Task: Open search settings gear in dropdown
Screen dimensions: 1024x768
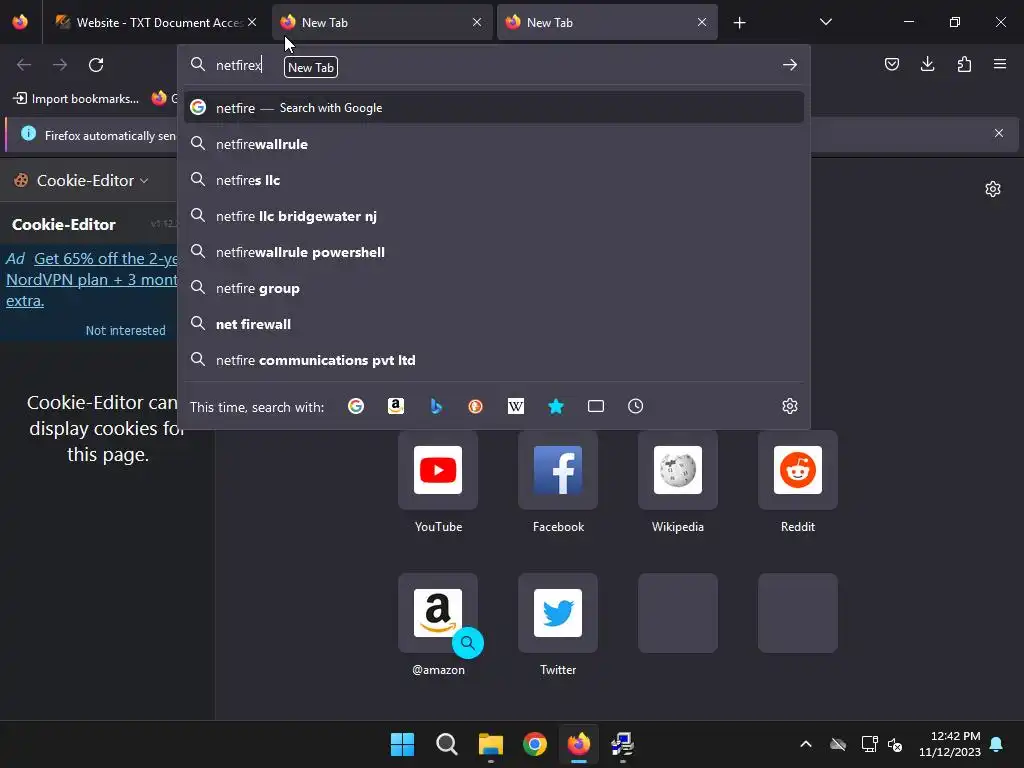Action: coord(790,406)
